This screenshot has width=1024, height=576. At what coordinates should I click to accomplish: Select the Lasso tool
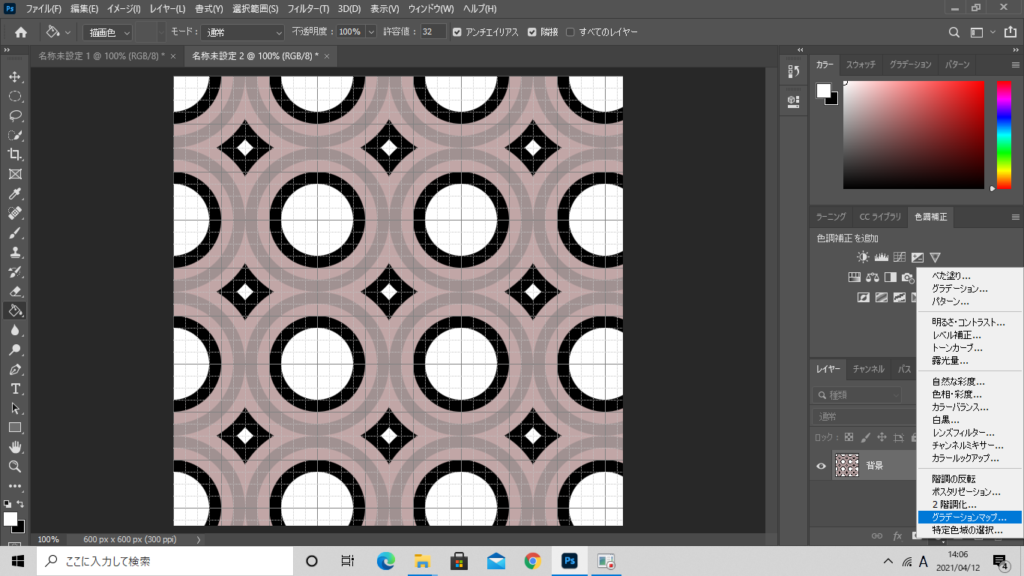point(15,116)
